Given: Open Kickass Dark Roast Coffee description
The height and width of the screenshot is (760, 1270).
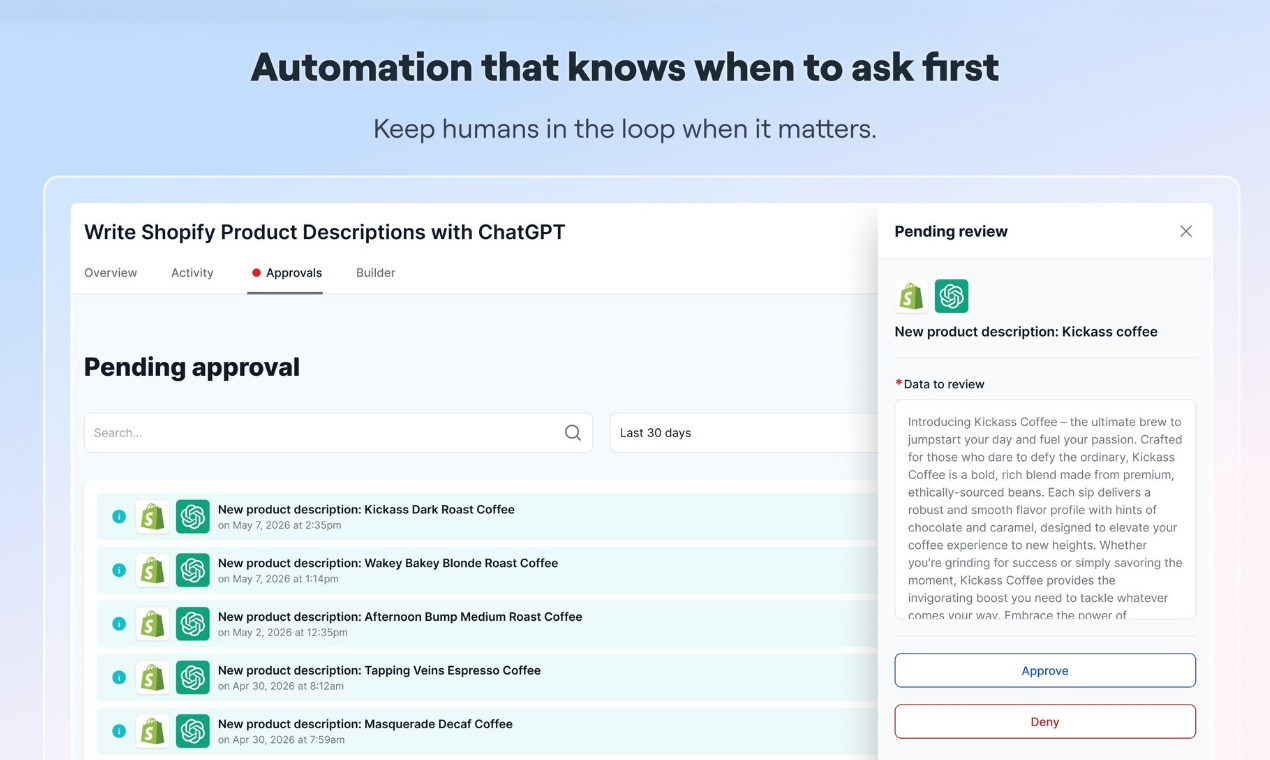Looking at the screenshot, I should tap(366, 509).
